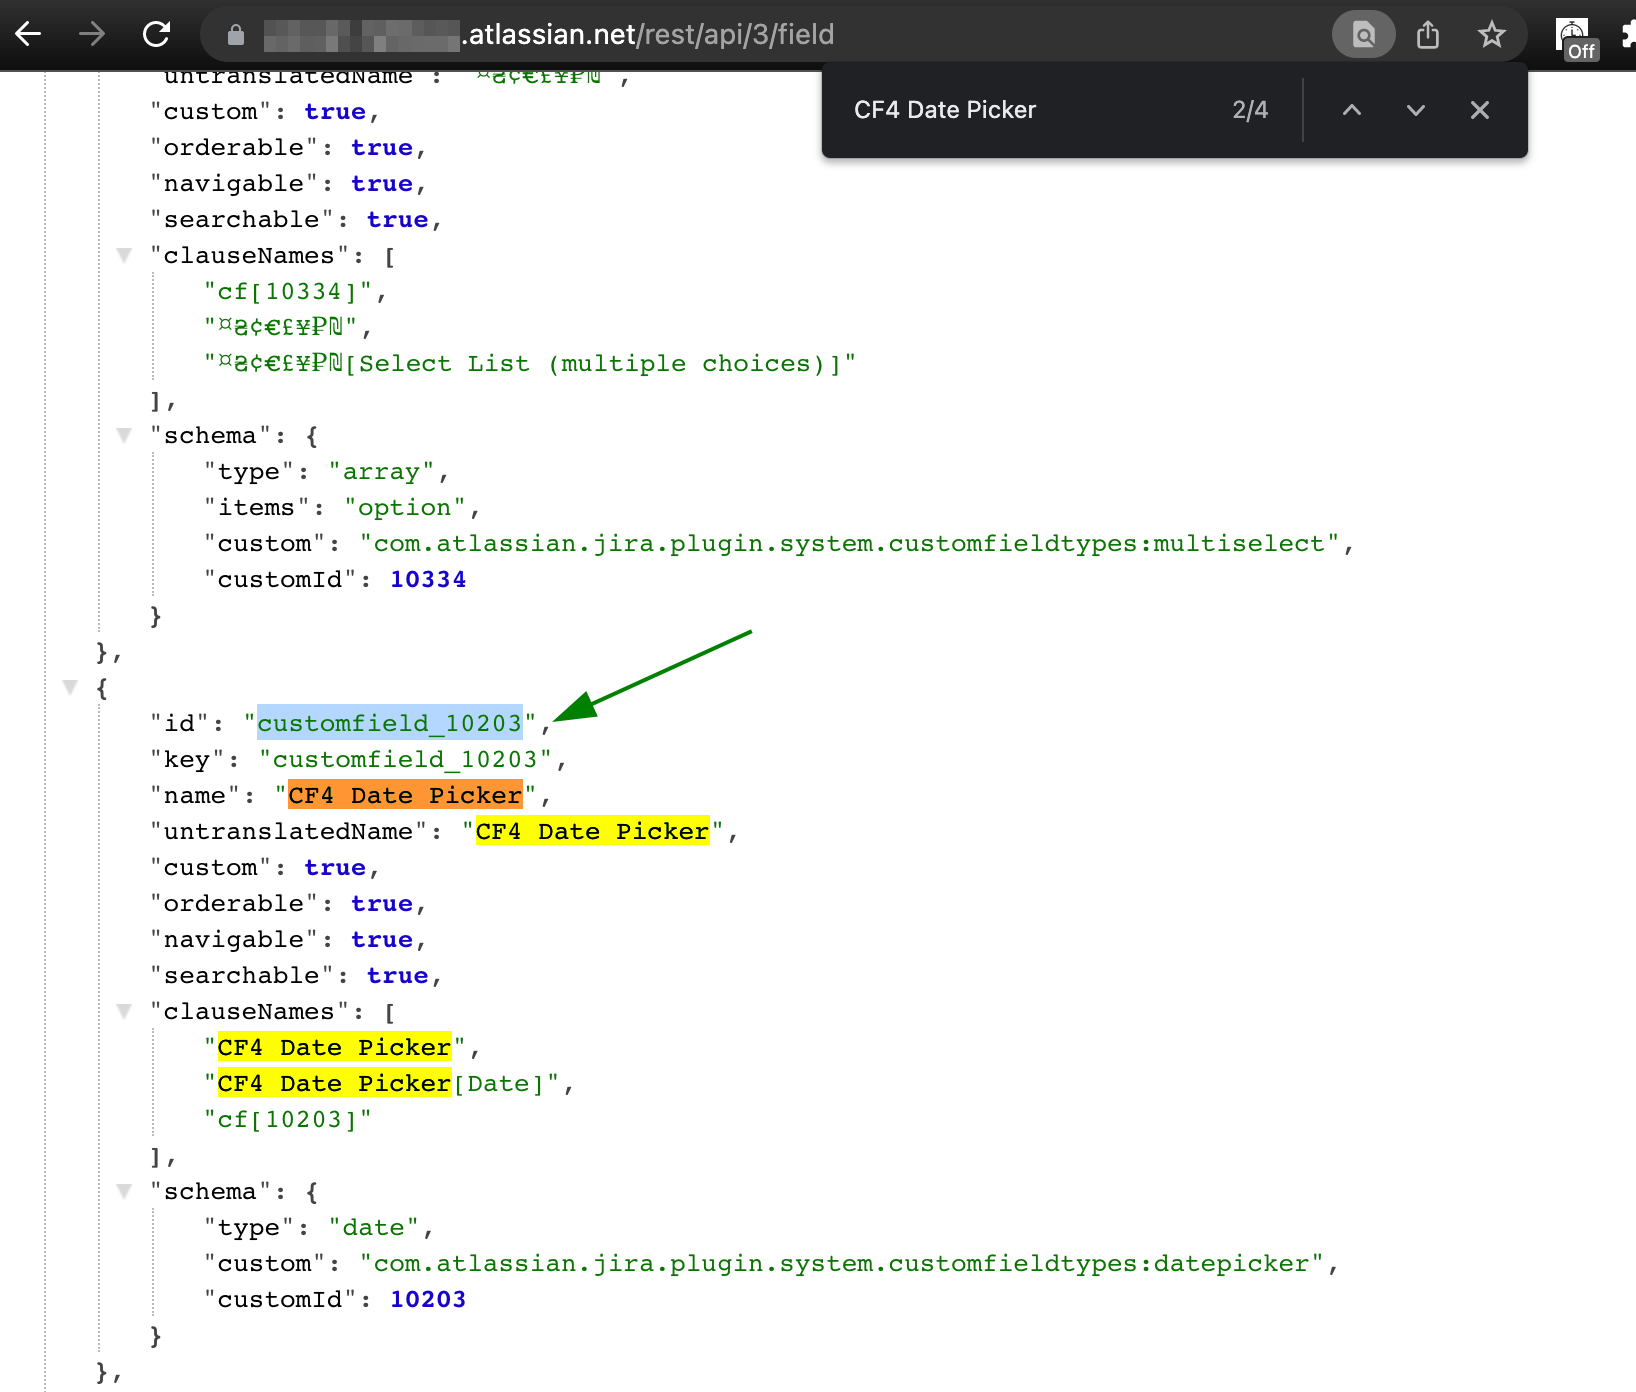Click the page search lens icon

click(x=1363, y=35)
